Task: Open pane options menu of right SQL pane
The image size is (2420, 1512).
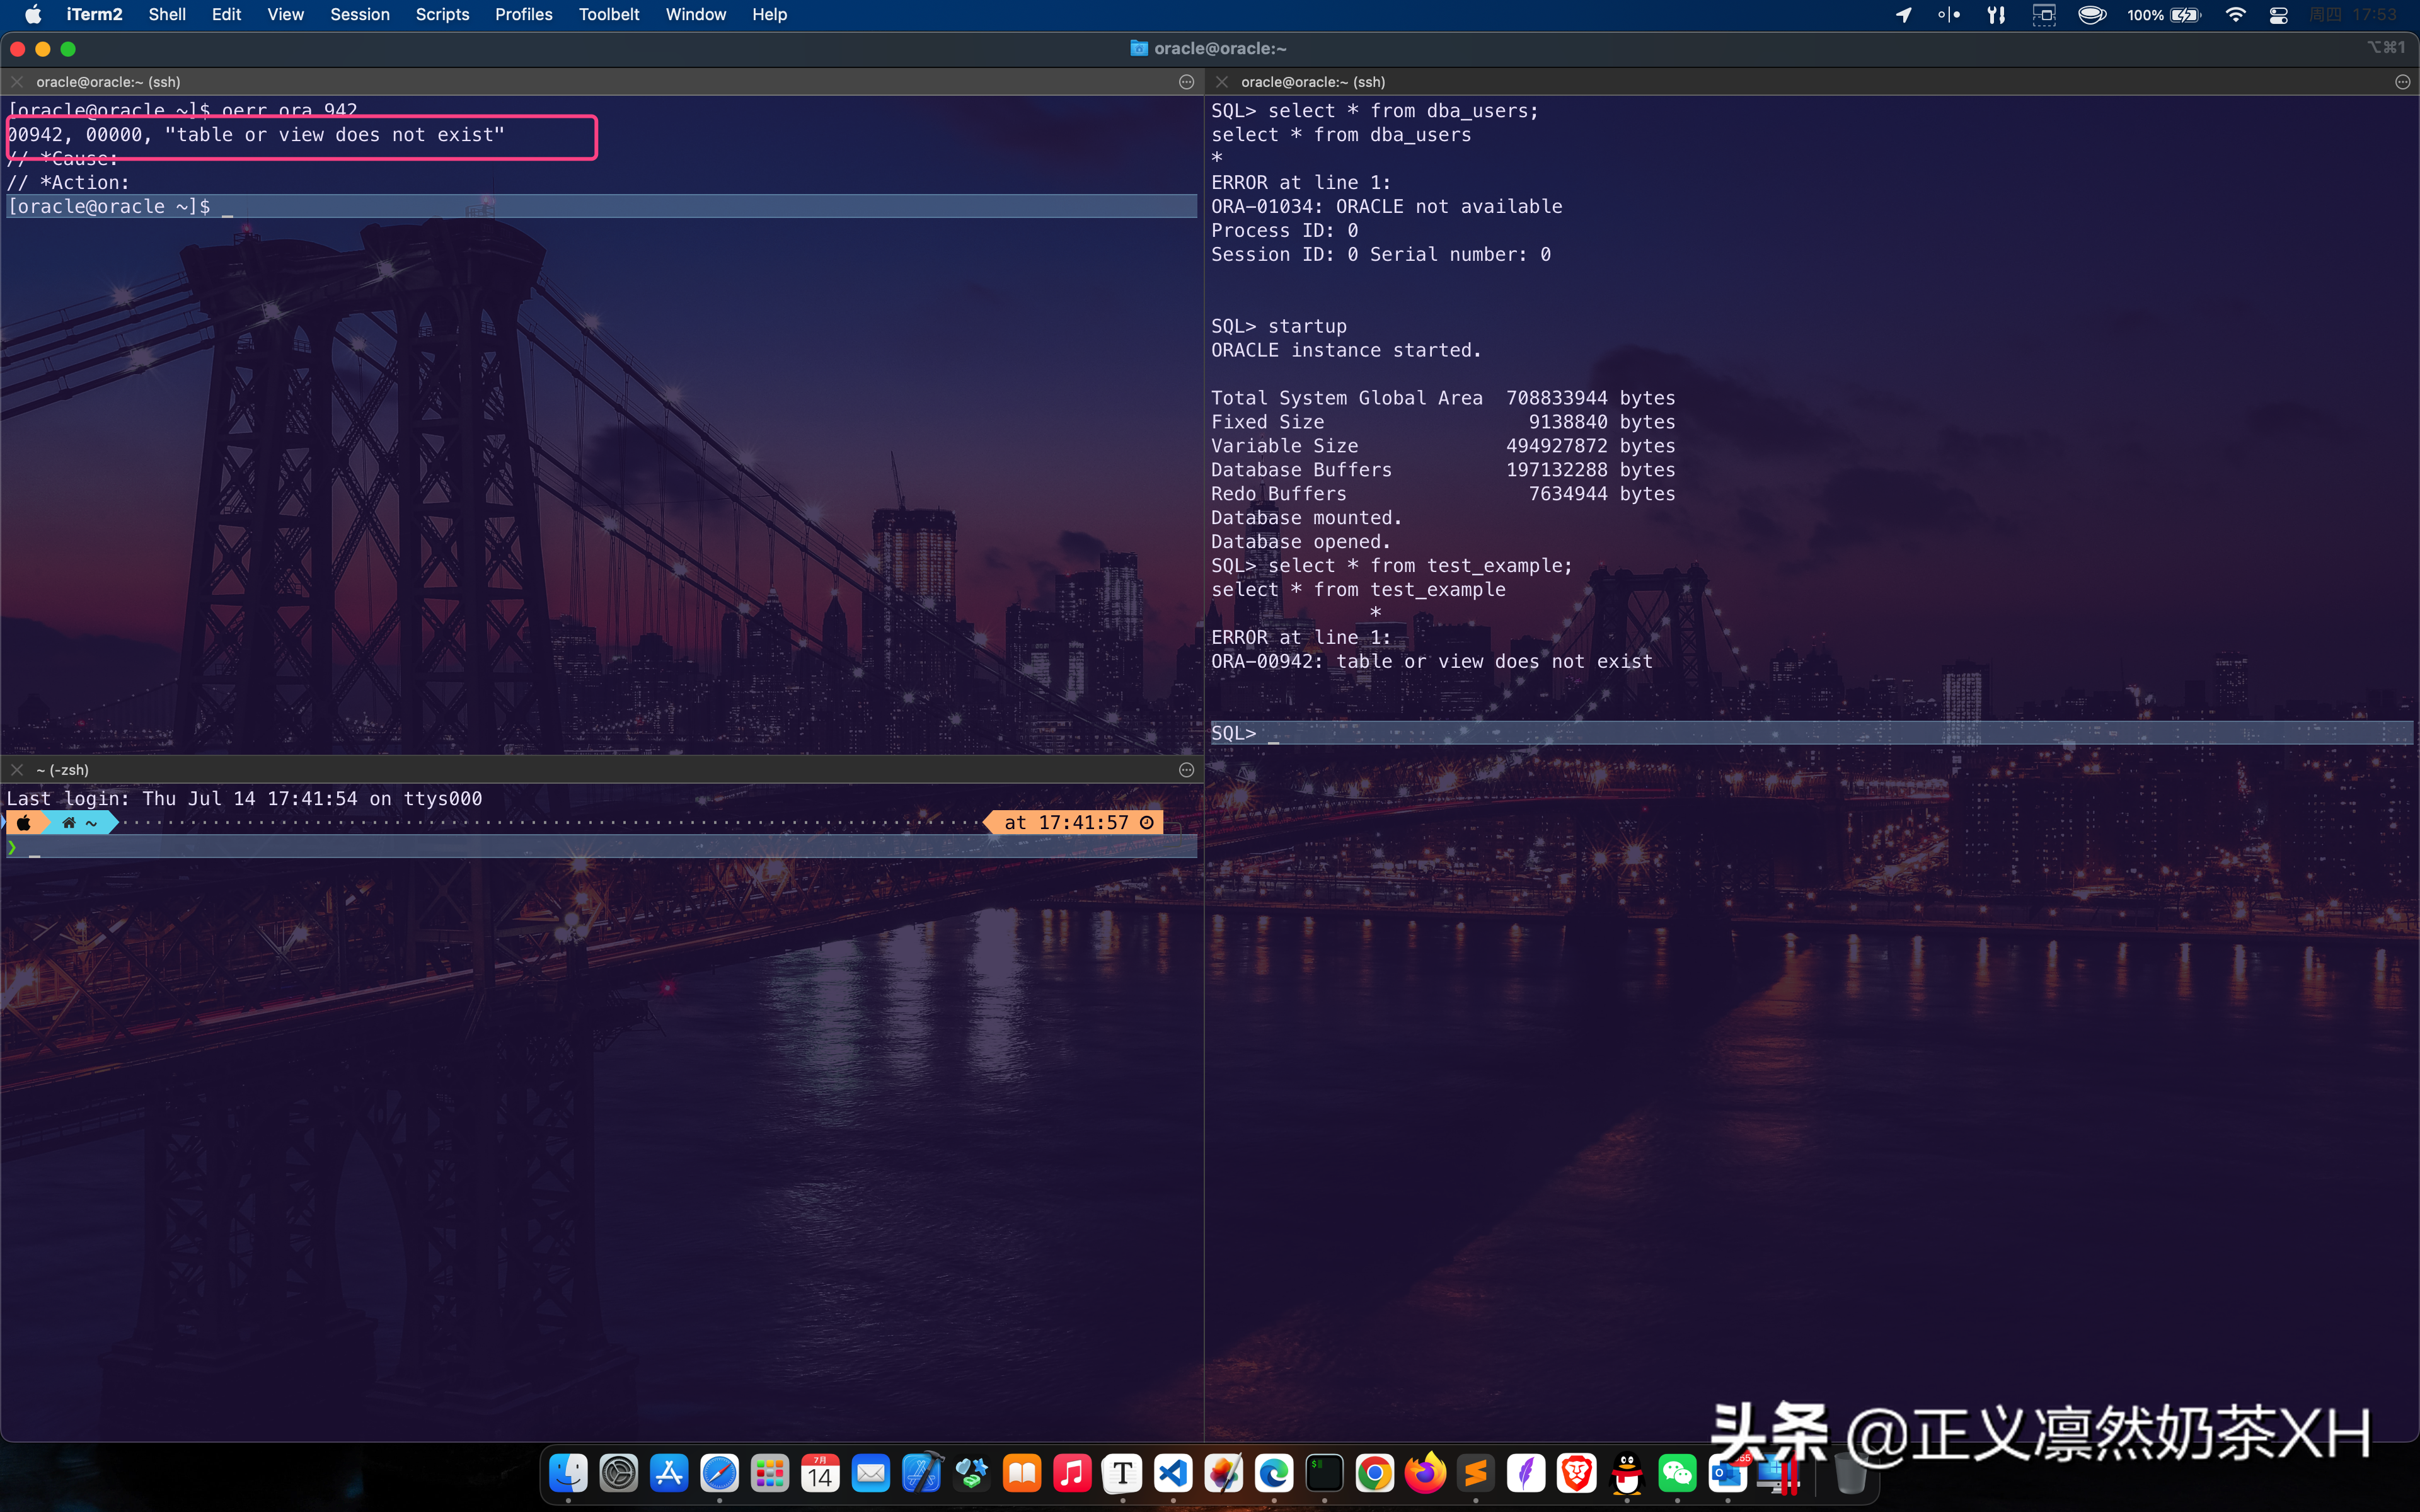Action: (x=2402, y=82)
